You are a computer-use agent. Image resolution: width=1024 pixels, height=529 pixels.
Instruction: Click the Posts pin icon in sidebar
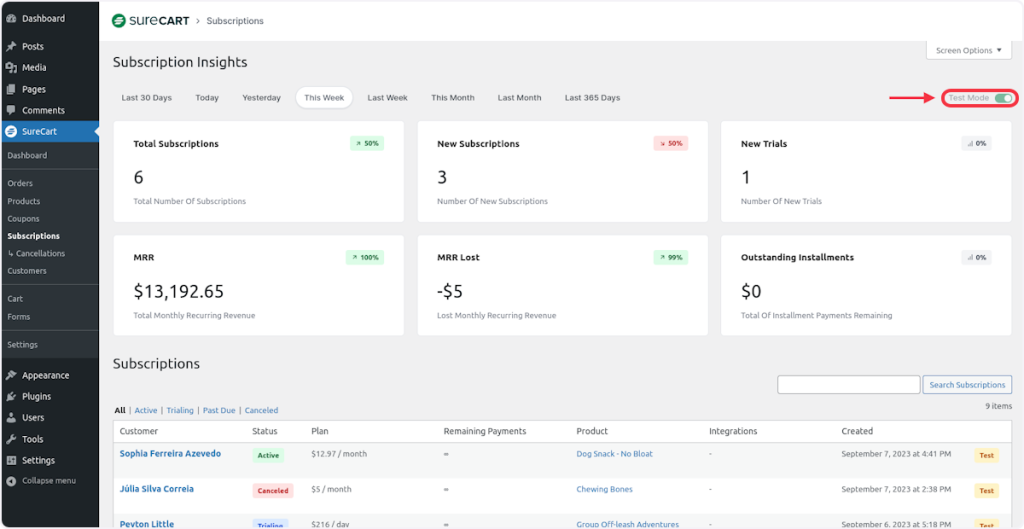11,47
